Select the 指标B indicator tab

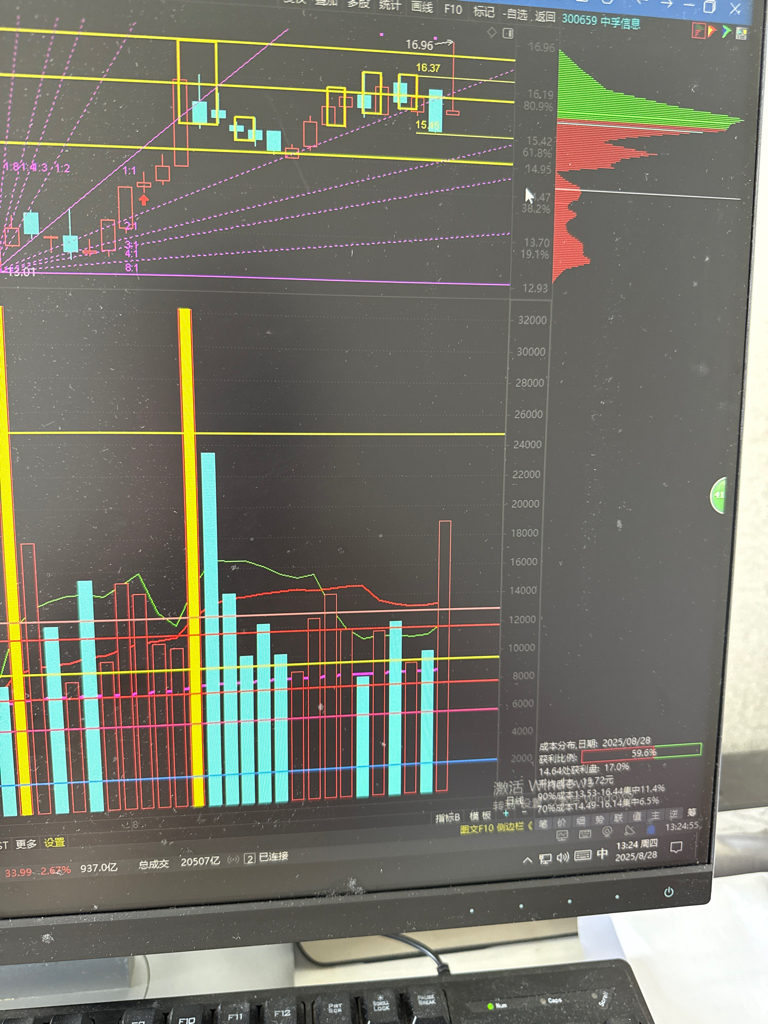448,817
